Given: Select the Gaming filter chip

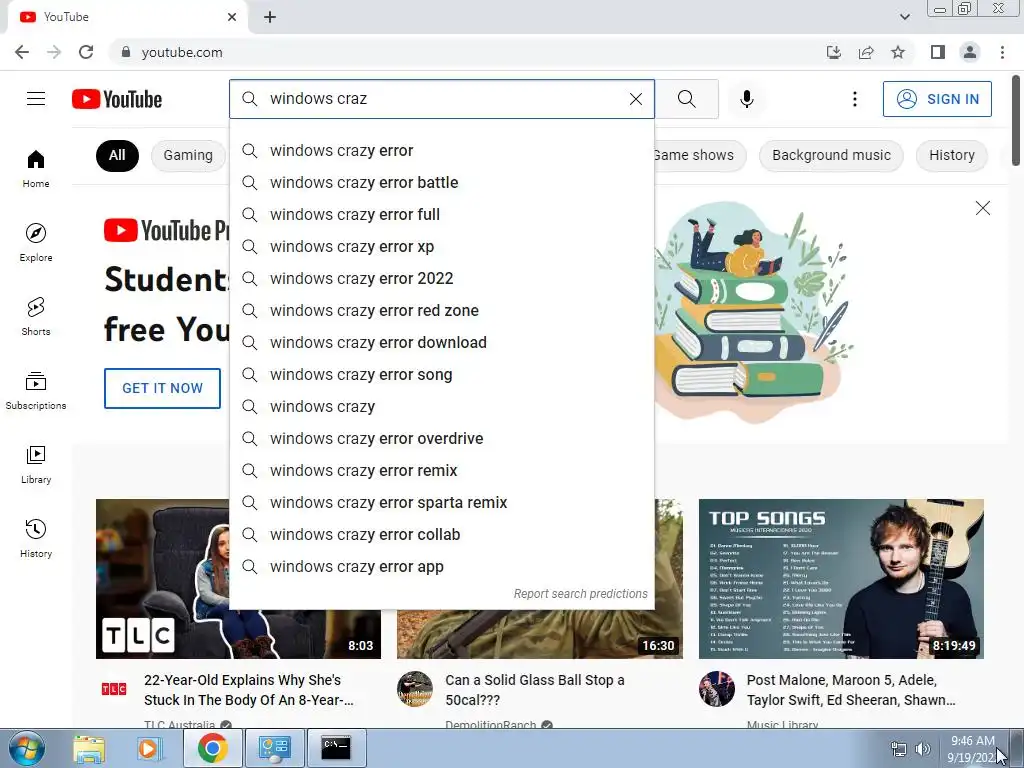Looking at the screenshot, I should [x=188, y=155].
